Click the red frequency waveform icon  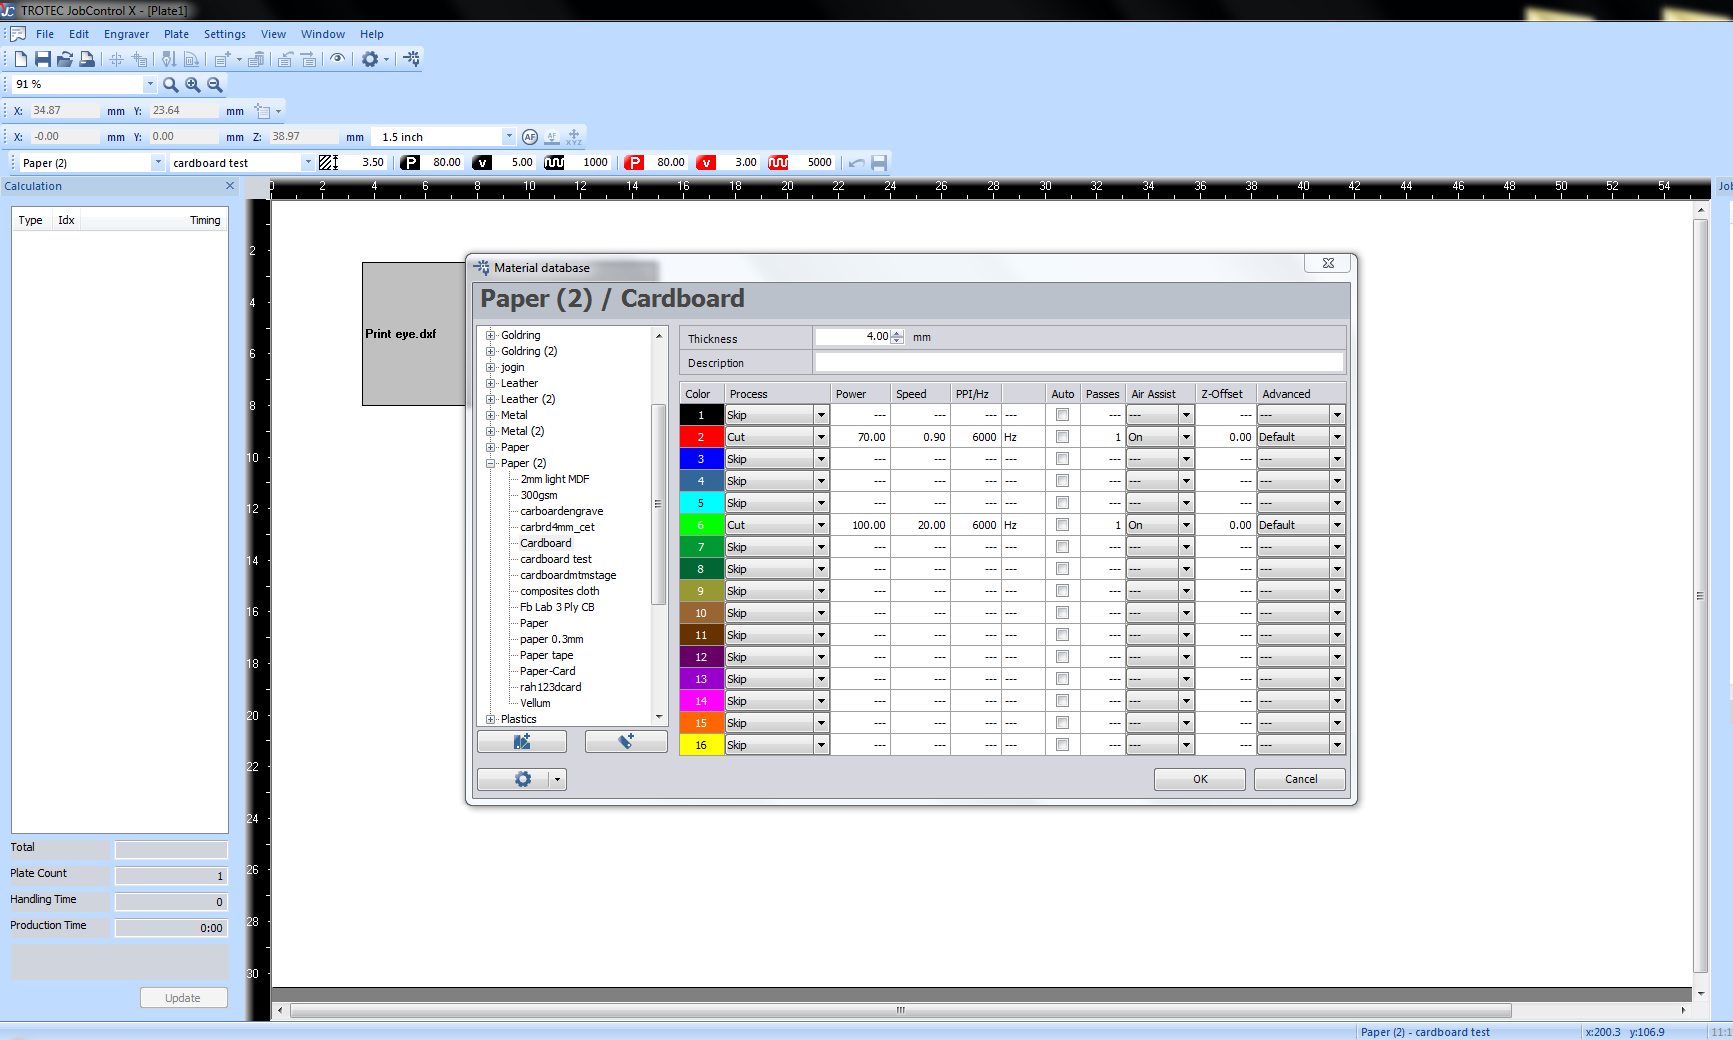(778, 163)
